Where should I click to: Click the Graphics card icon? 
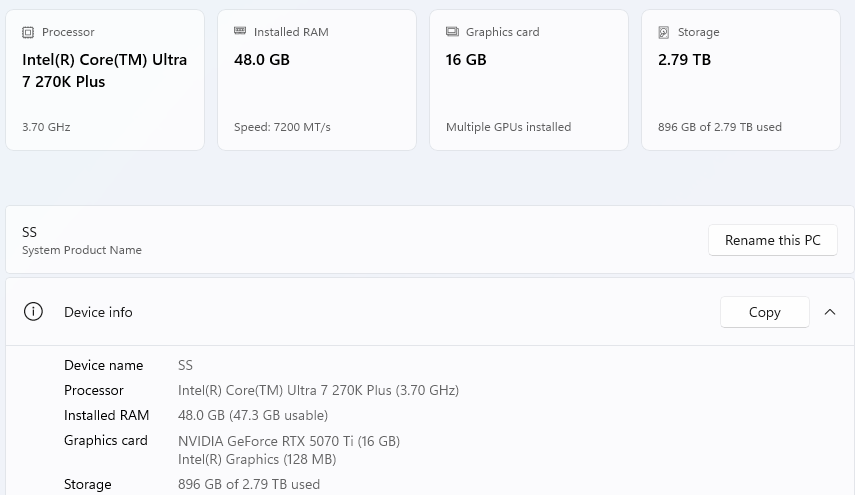click(x=452, y=32)
